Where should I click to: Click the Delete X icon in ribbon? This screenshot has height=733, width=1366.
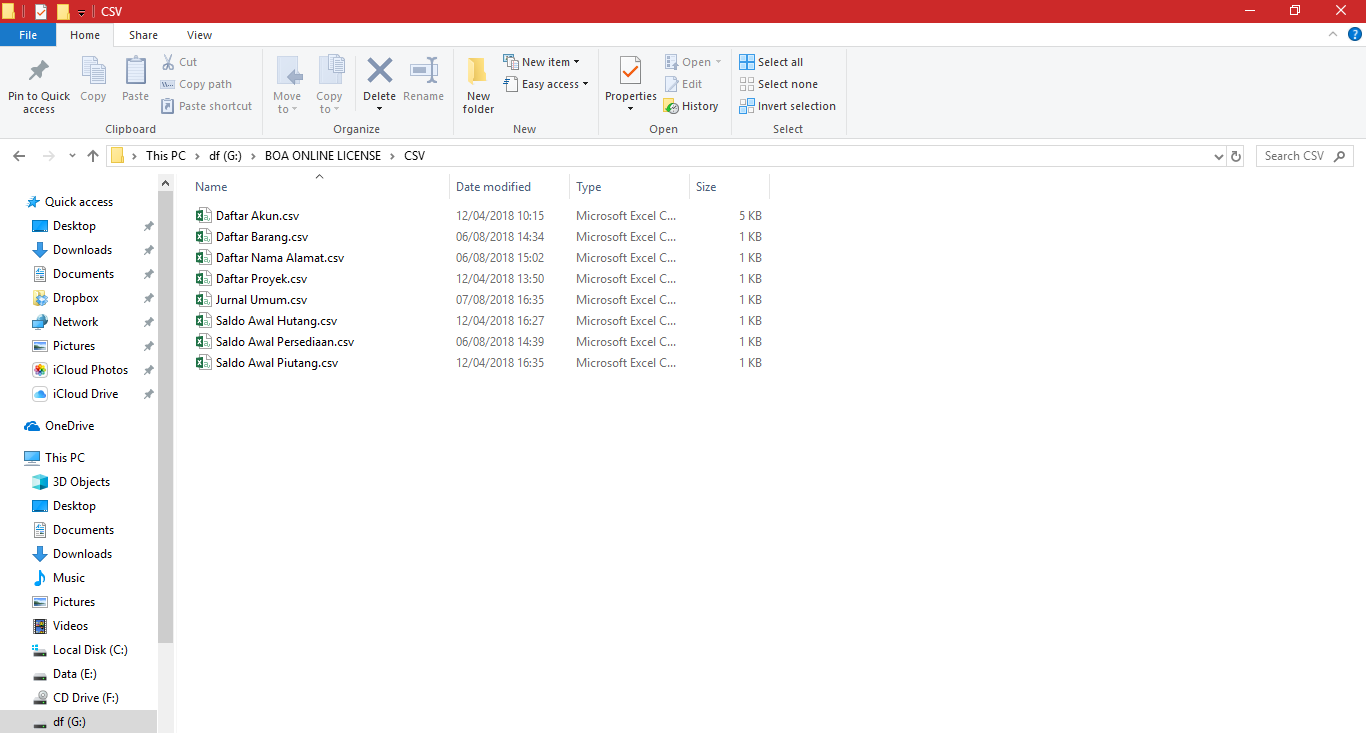point(379,71)
